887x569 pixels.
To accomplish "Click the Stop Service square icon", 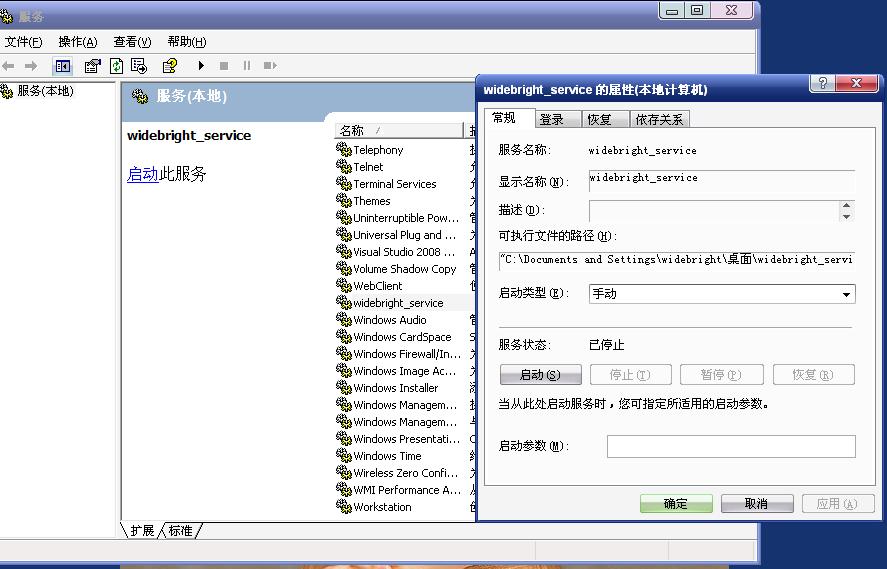I will [224, 66].
